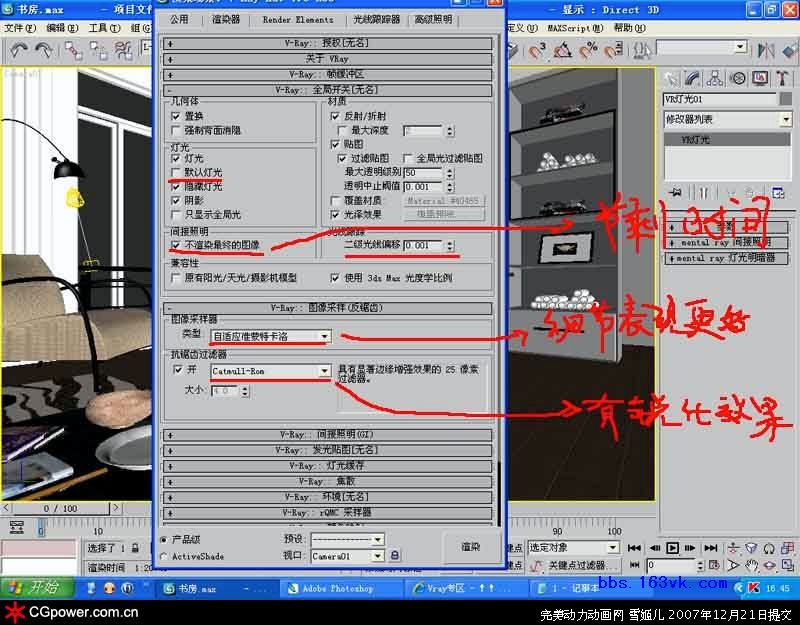
Task: Switch to the 公用 tab
Action: (179, 19)
